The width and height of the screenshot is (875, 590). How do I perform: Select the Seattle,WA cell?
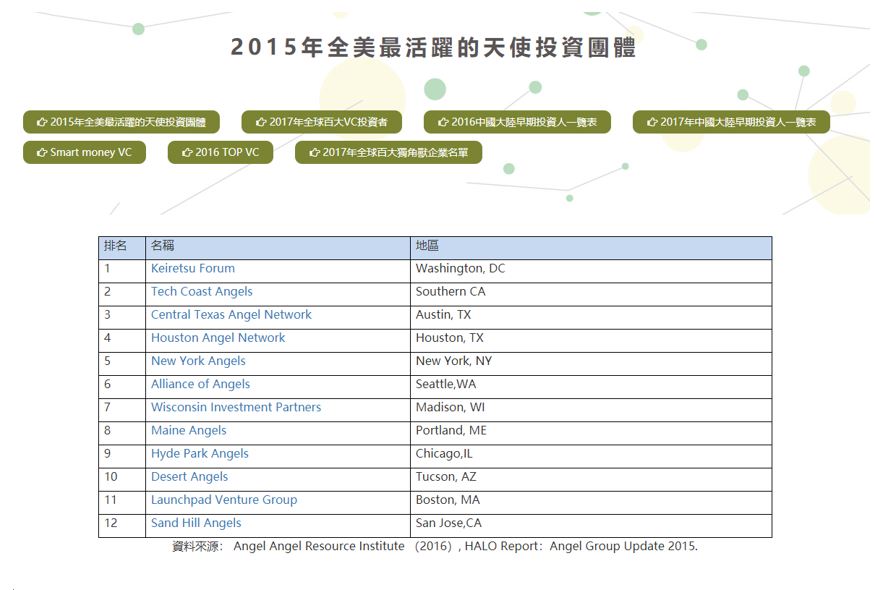(591, 387)
